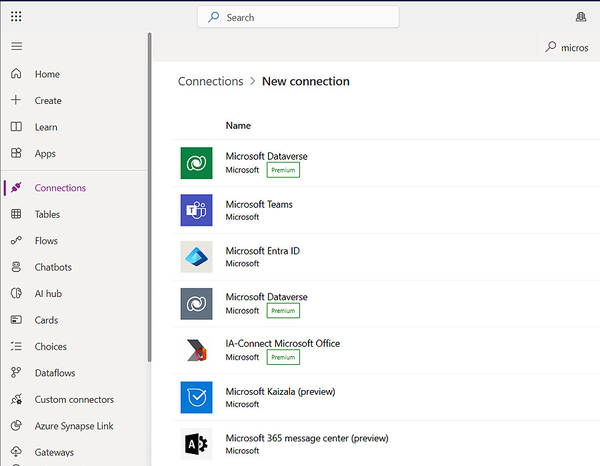Screen dimensions: 600x466
Task: Open Custom connectors page
Action: point(74,399)
